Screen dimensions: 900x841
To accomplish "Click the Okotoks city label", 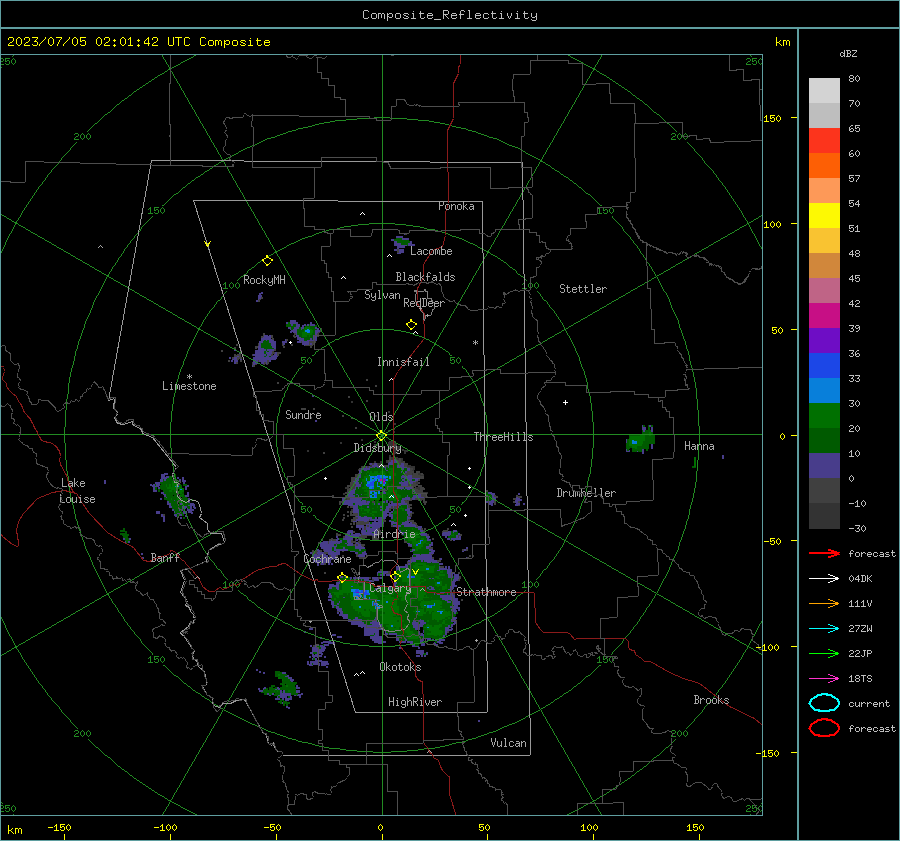I will coord(400,667).
